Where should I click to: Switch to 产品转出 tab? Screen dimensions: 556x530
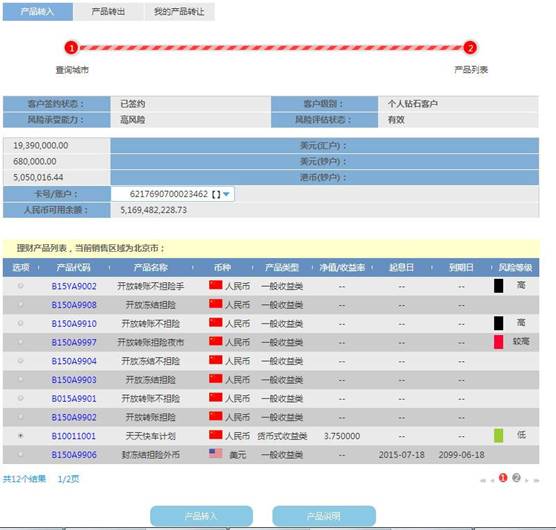click(x=108, y=12)
